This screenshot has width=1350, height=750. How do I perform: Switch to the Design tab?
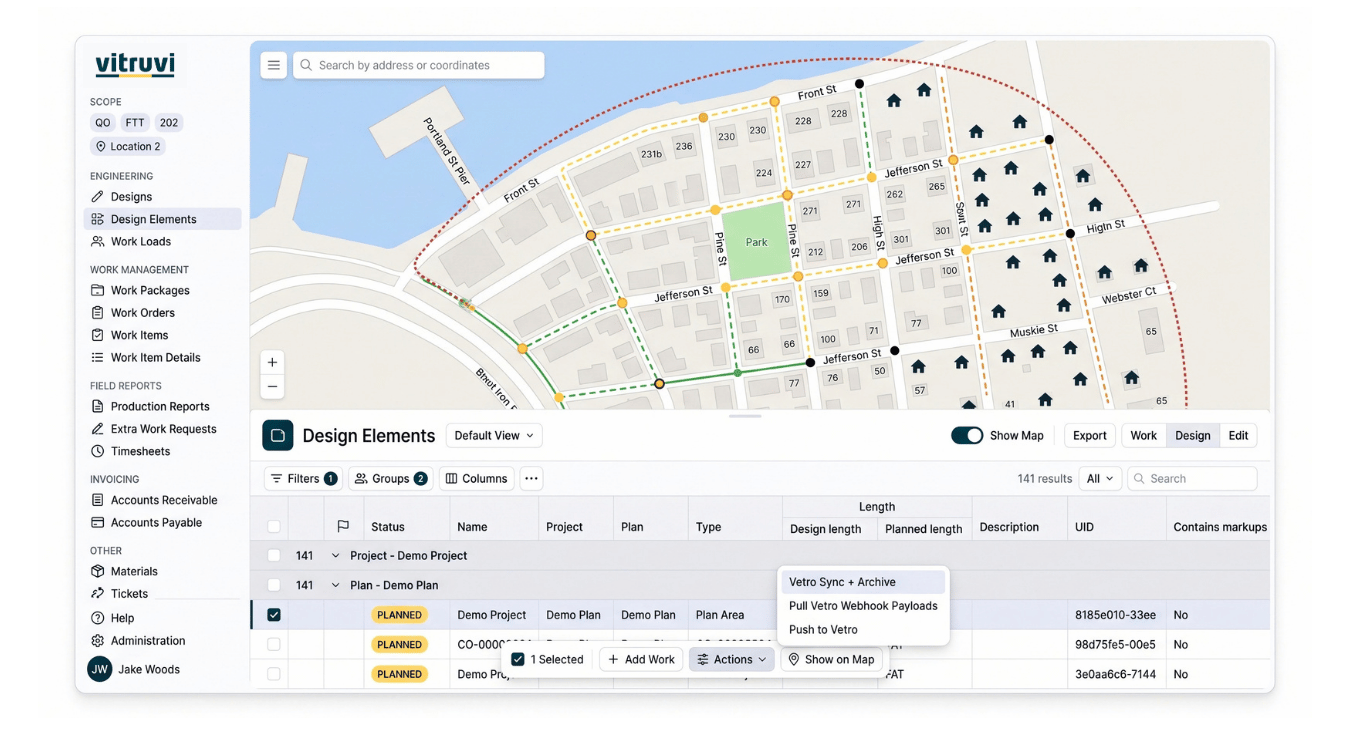click(x=1192, y=436)
